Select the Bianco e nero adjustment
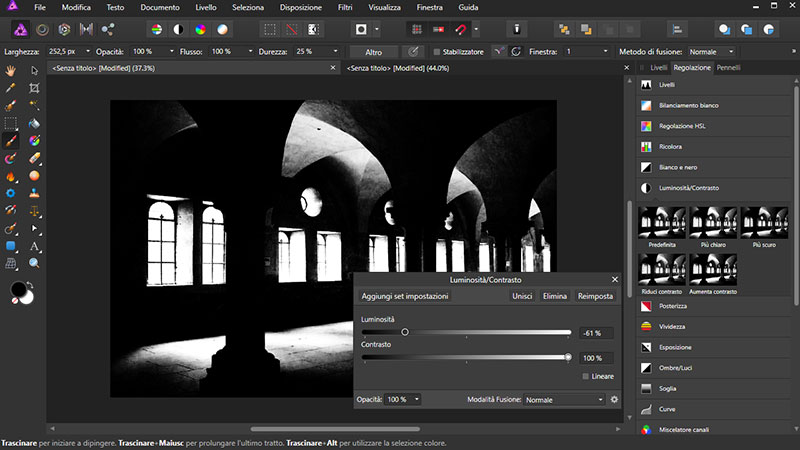 [714, 167]
